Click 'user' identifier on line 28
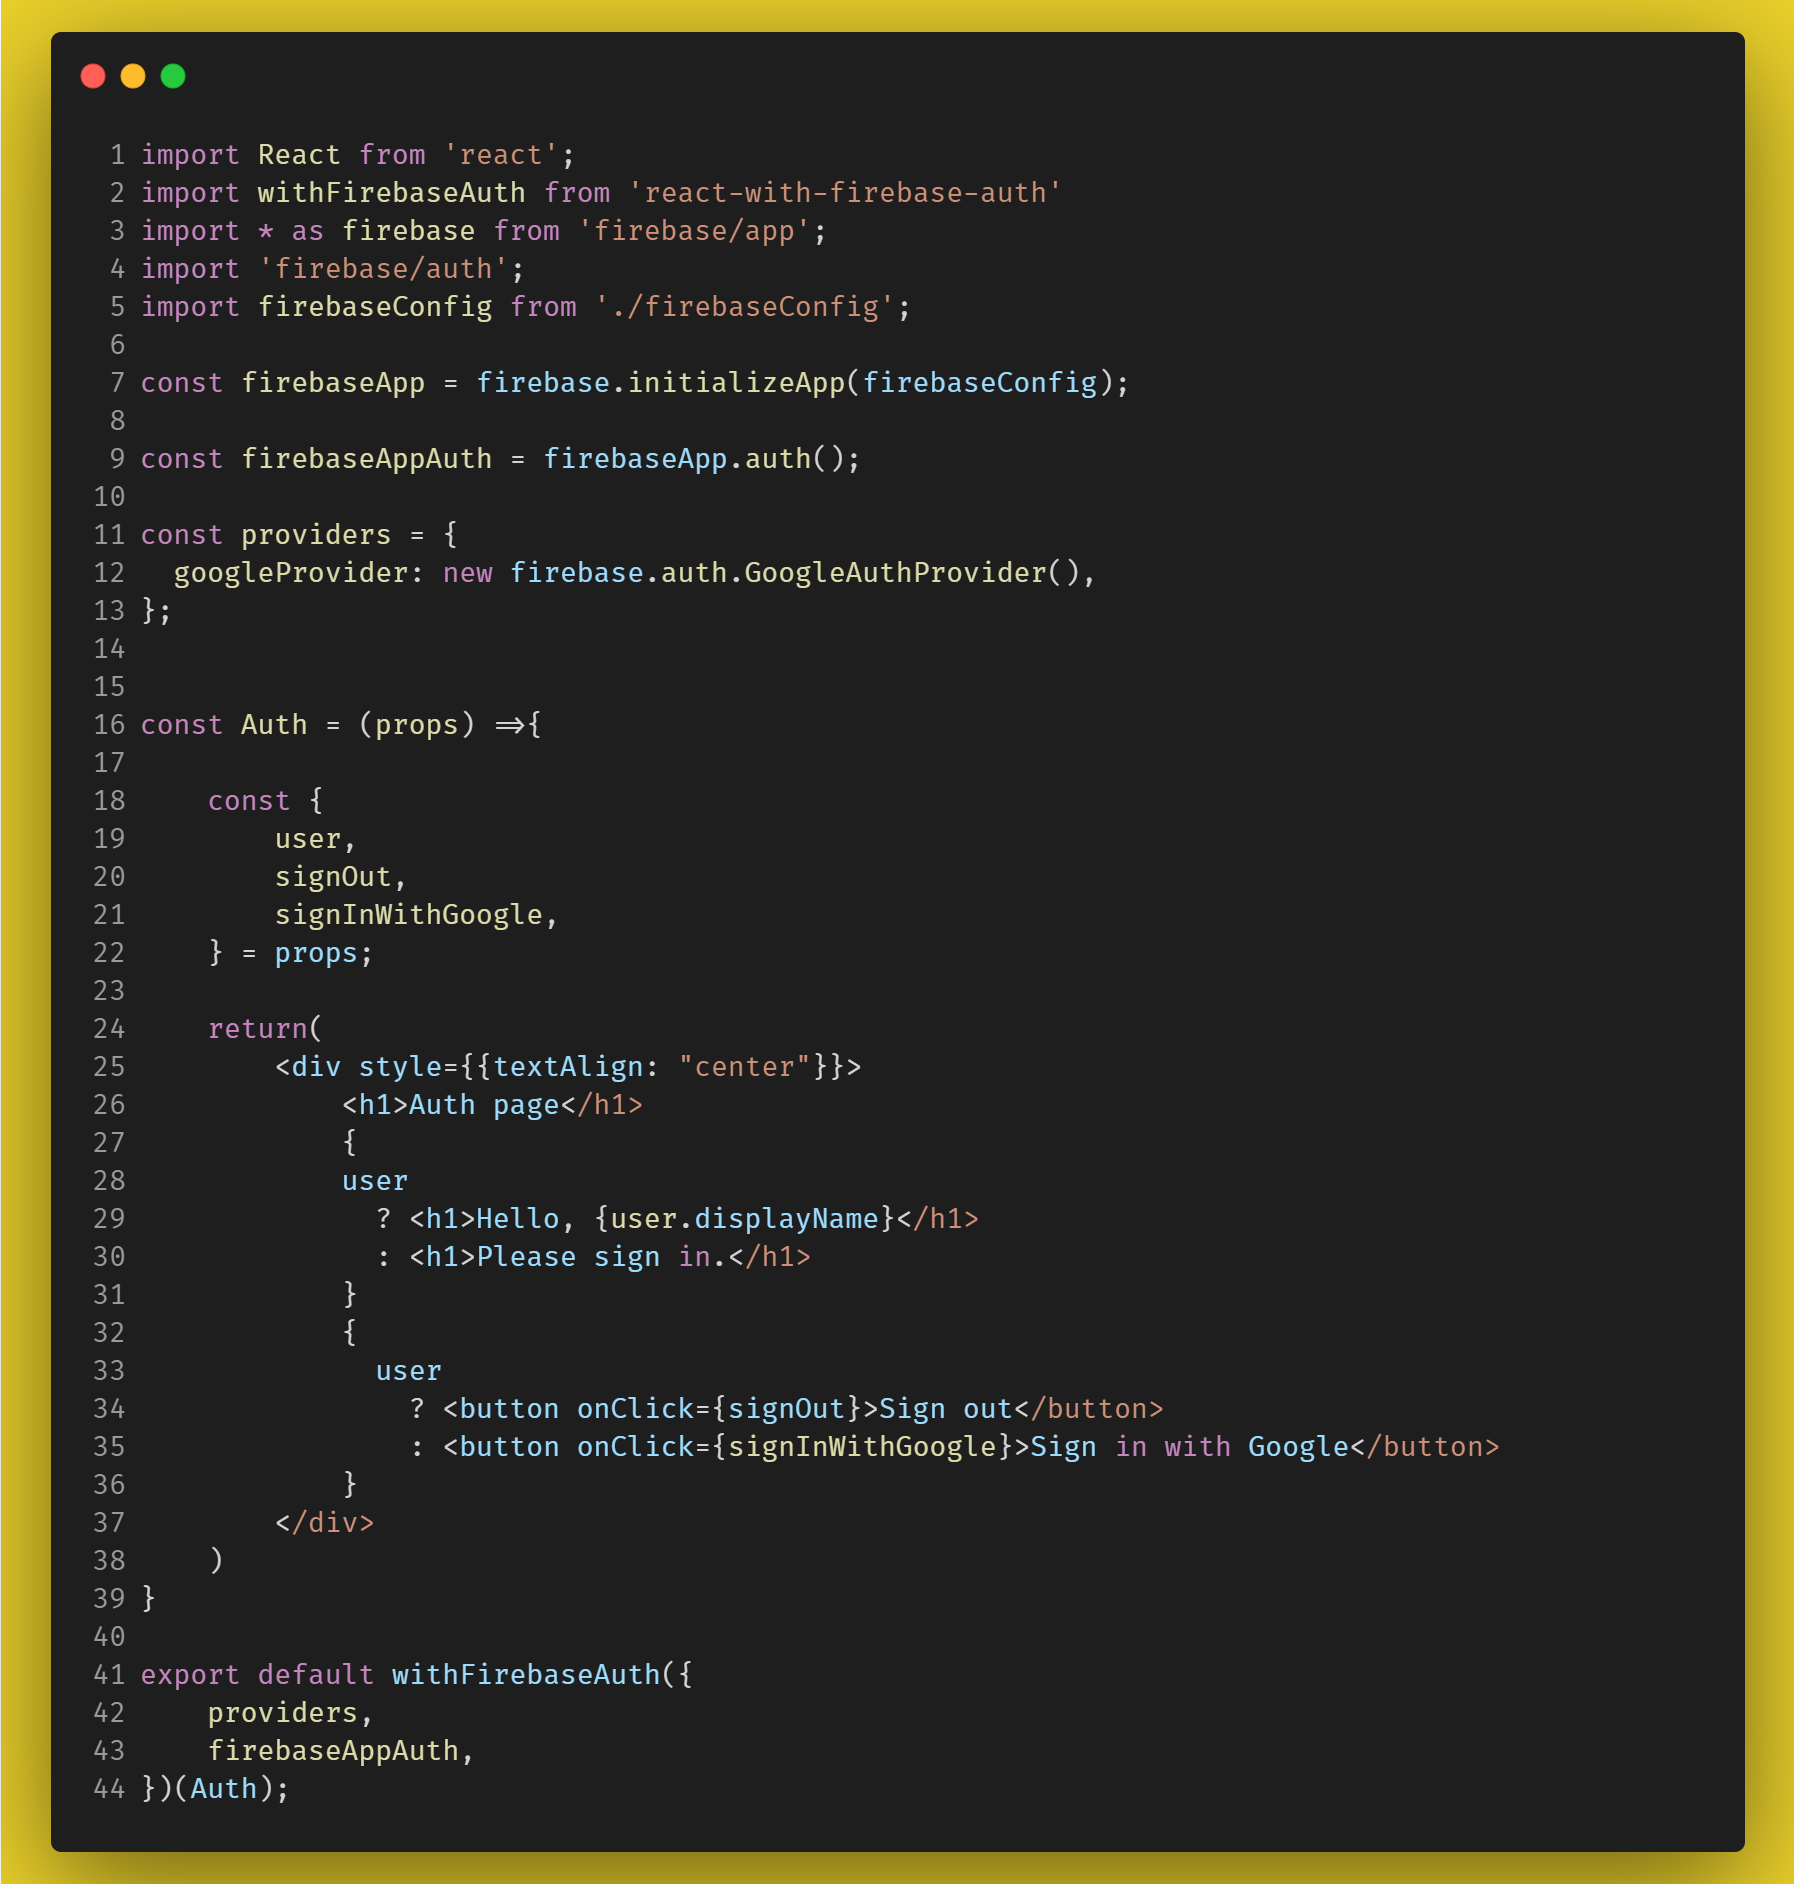 pyautogui.click(x=375, y=1180)
